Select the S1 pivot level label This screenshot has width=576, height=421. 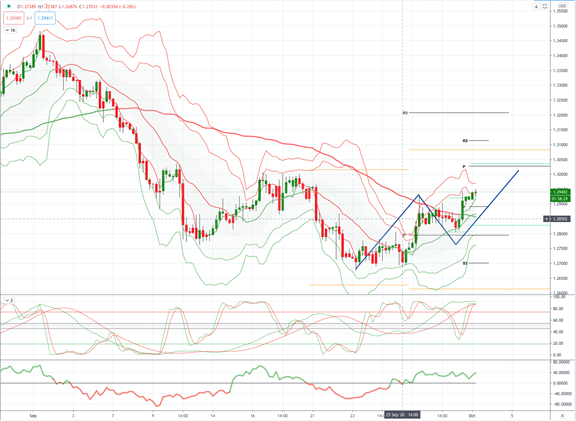465,263
